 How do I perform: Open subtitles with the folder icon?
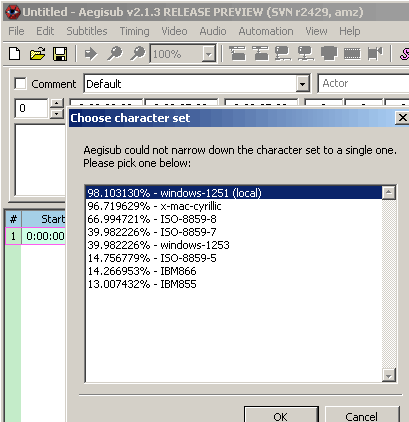click(x=37, y=54)
